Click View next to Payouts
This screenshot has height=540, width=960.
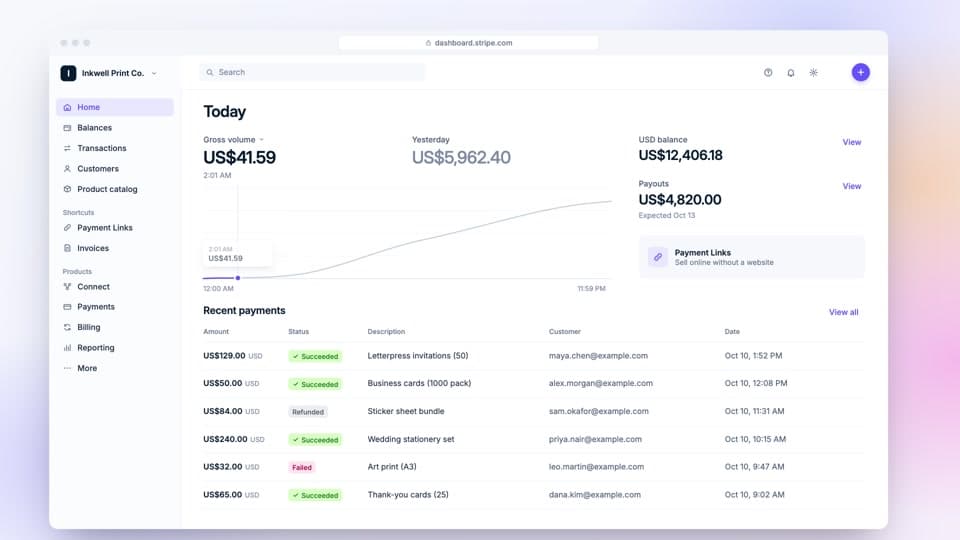tap(852, 186)
